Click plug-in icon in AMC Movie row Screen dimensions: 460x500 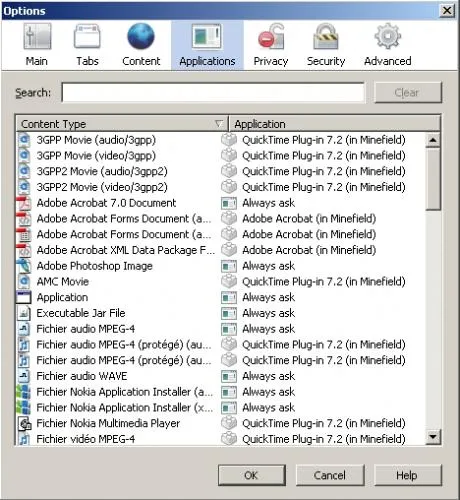[x=229, y=281]
